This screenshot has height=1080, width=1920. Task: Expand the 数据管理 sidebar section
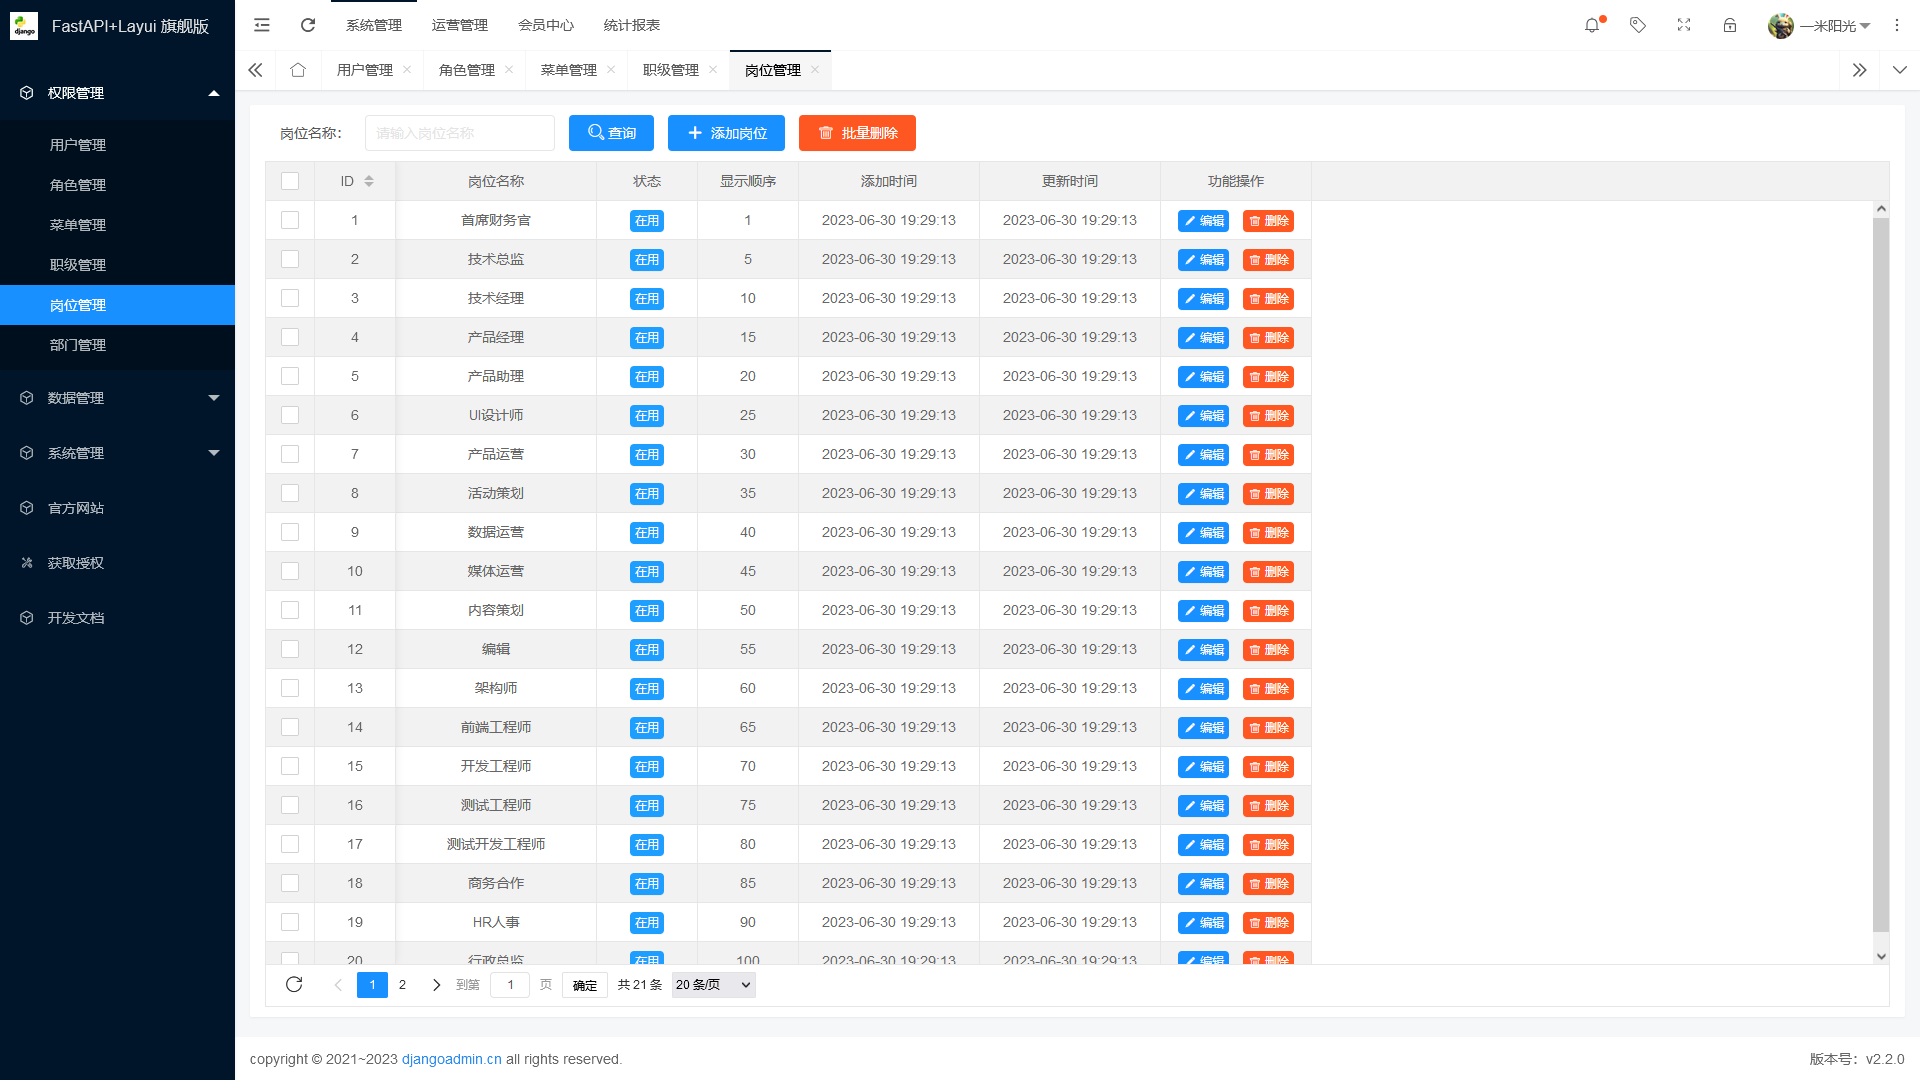(x=117, y=397)
